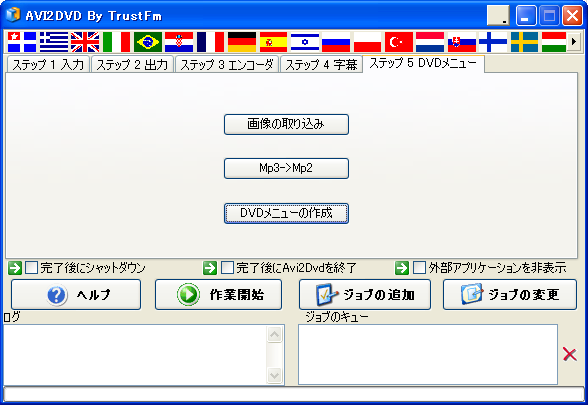Expand more language flags with right arrow
This screenshot has height=405, width=588.
tap(573, 42)
